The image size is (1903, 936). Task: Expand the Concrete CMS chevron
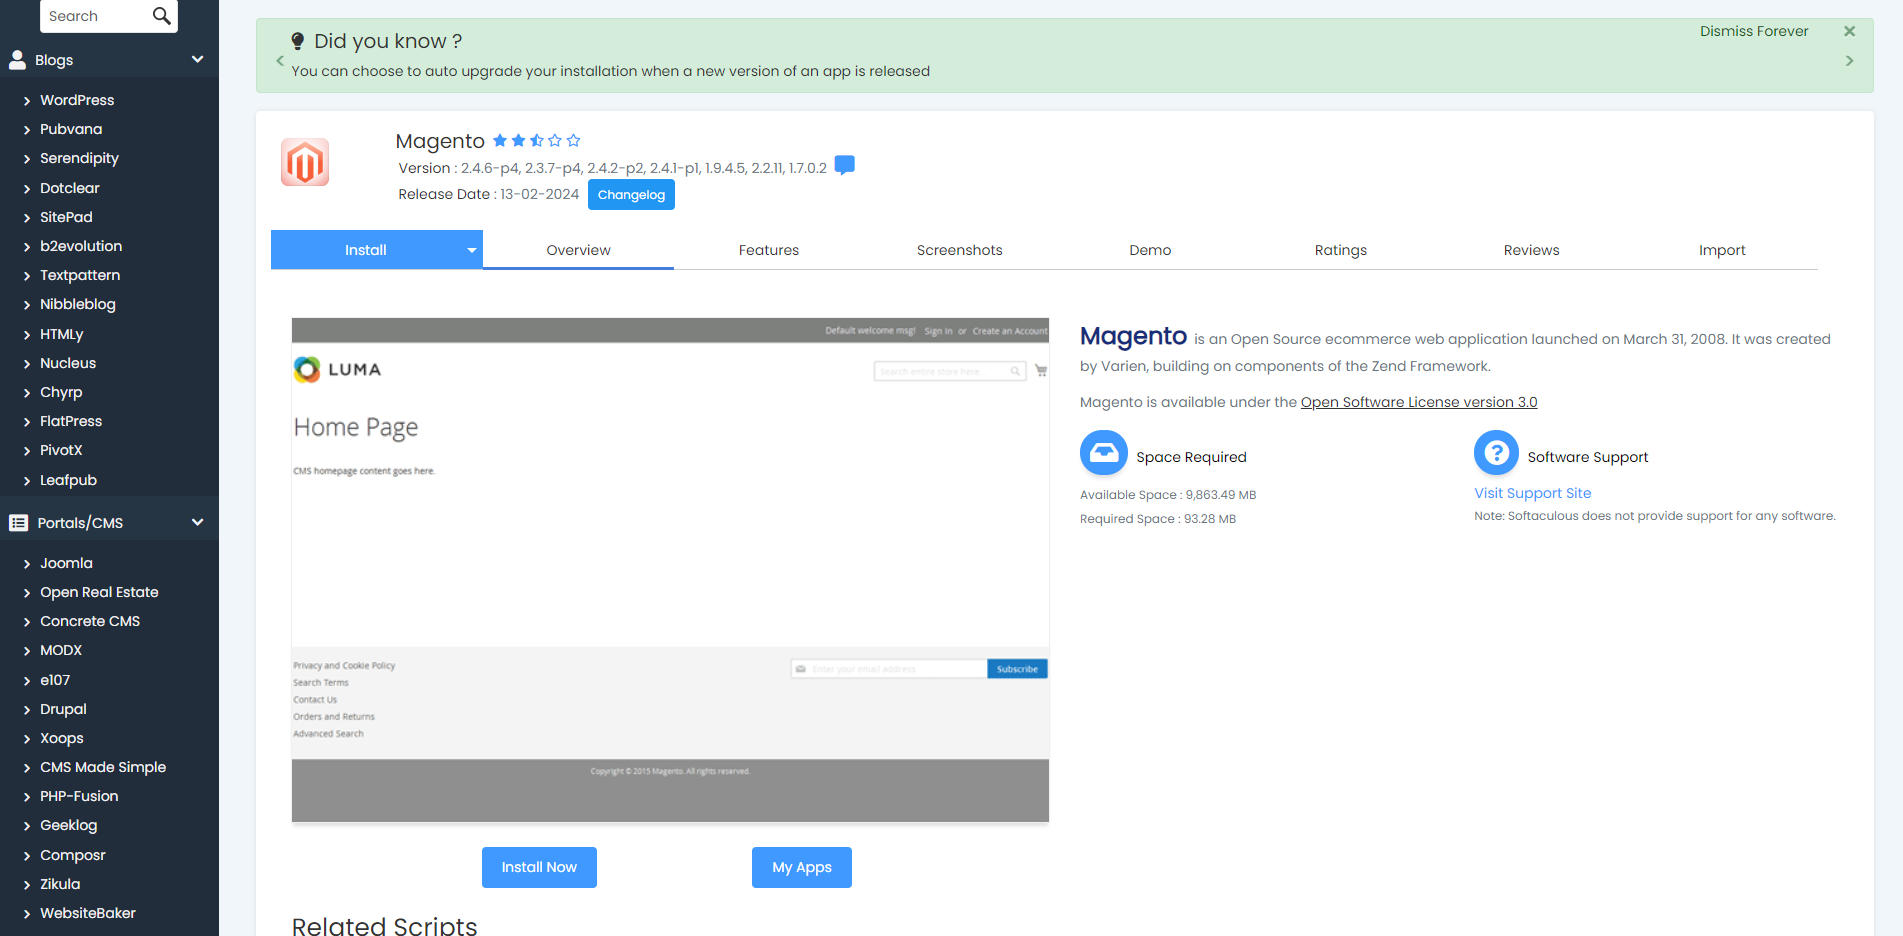[27, 622]
